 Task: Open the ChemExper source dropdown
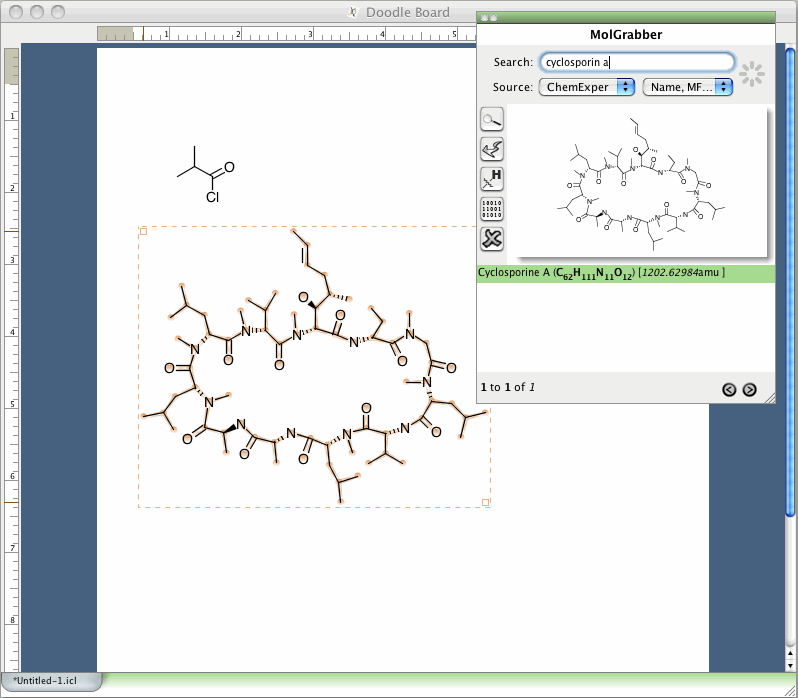click(588, 87)
